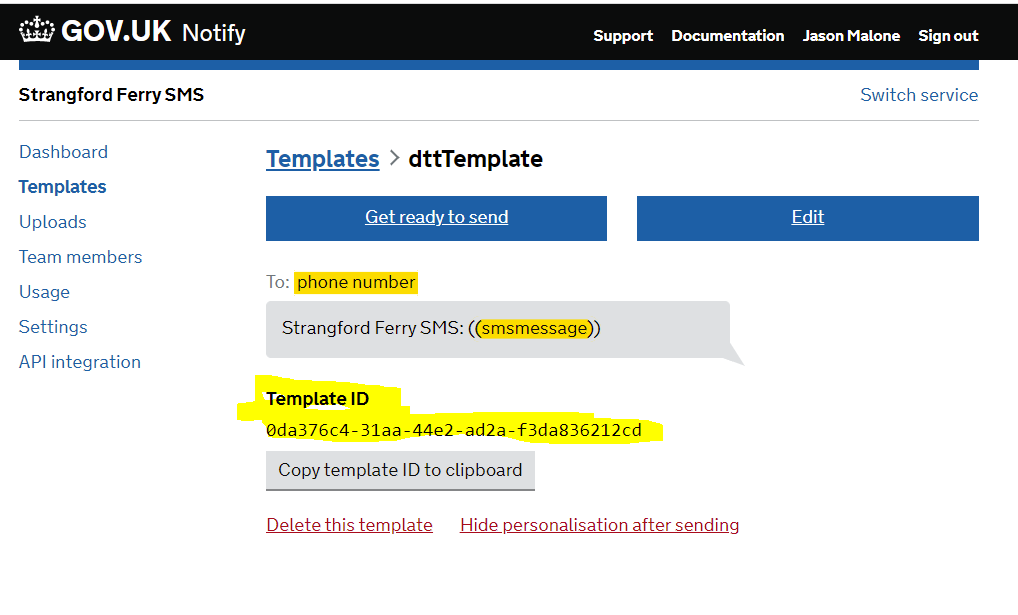The image size is (1018, 615).
Task: Open Jason Malone's account menu
Action: click(x=851, y=36)
